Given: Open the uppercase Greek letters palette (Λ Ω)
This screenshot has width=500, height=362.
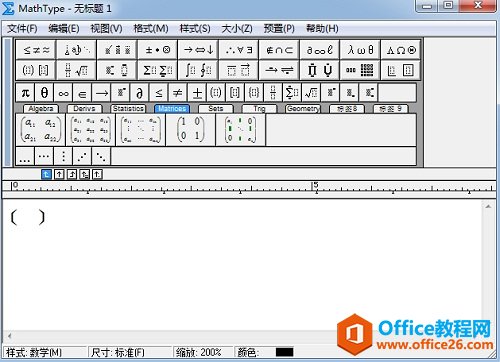Looking at the screenshot, I should point(401,50).
